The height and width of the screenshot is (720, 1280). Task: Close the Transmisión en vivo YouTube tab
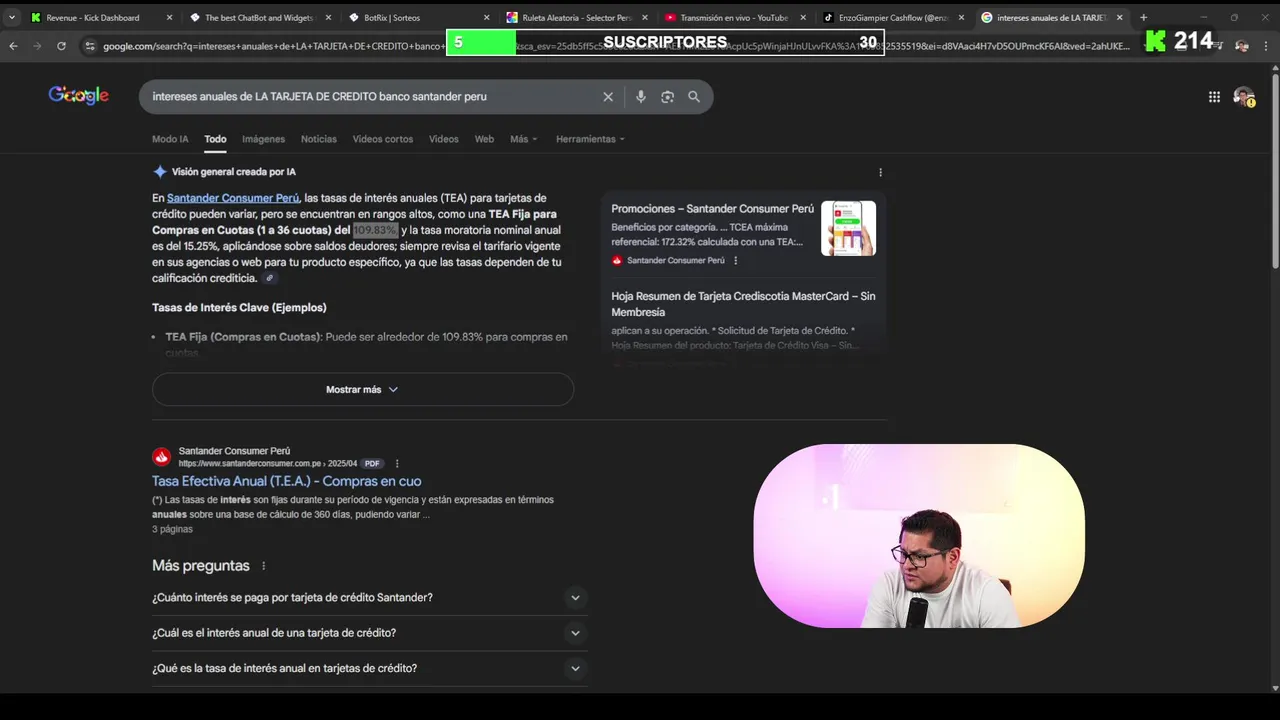803,18
